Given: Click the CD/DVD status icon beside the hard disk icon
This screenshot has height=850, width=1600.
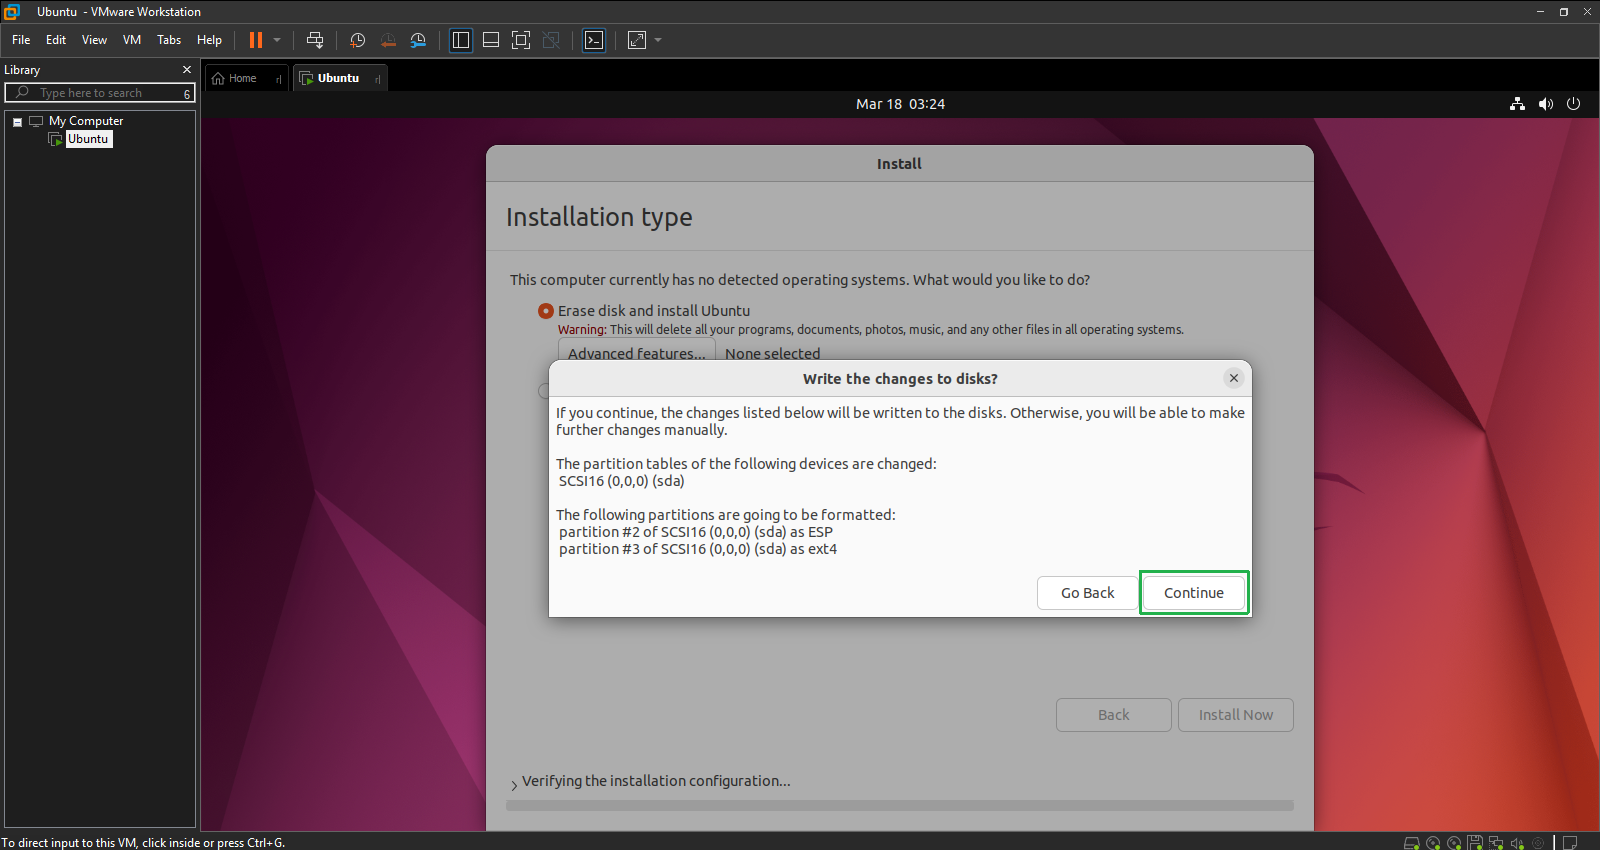Looking at the screenshot, I should pos(1433,843).
